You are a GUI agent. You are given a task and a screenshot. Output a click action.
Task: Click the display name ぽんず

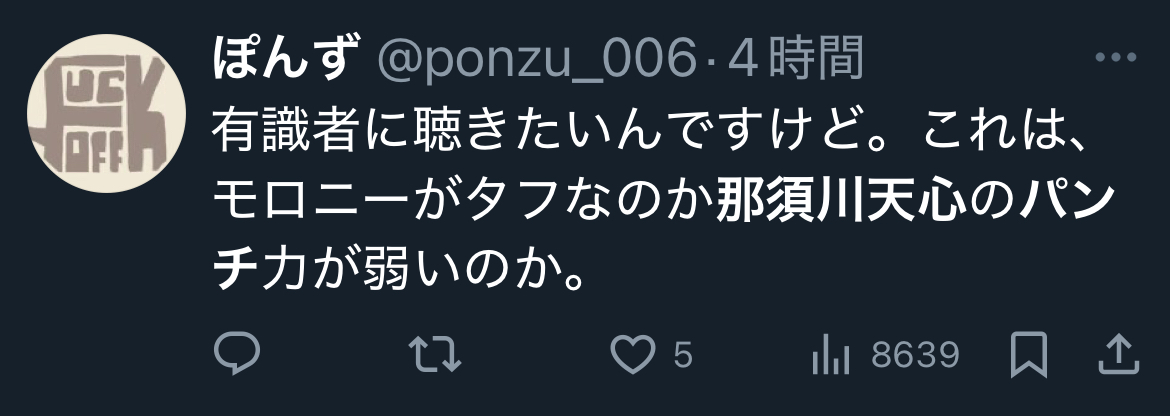282,58
